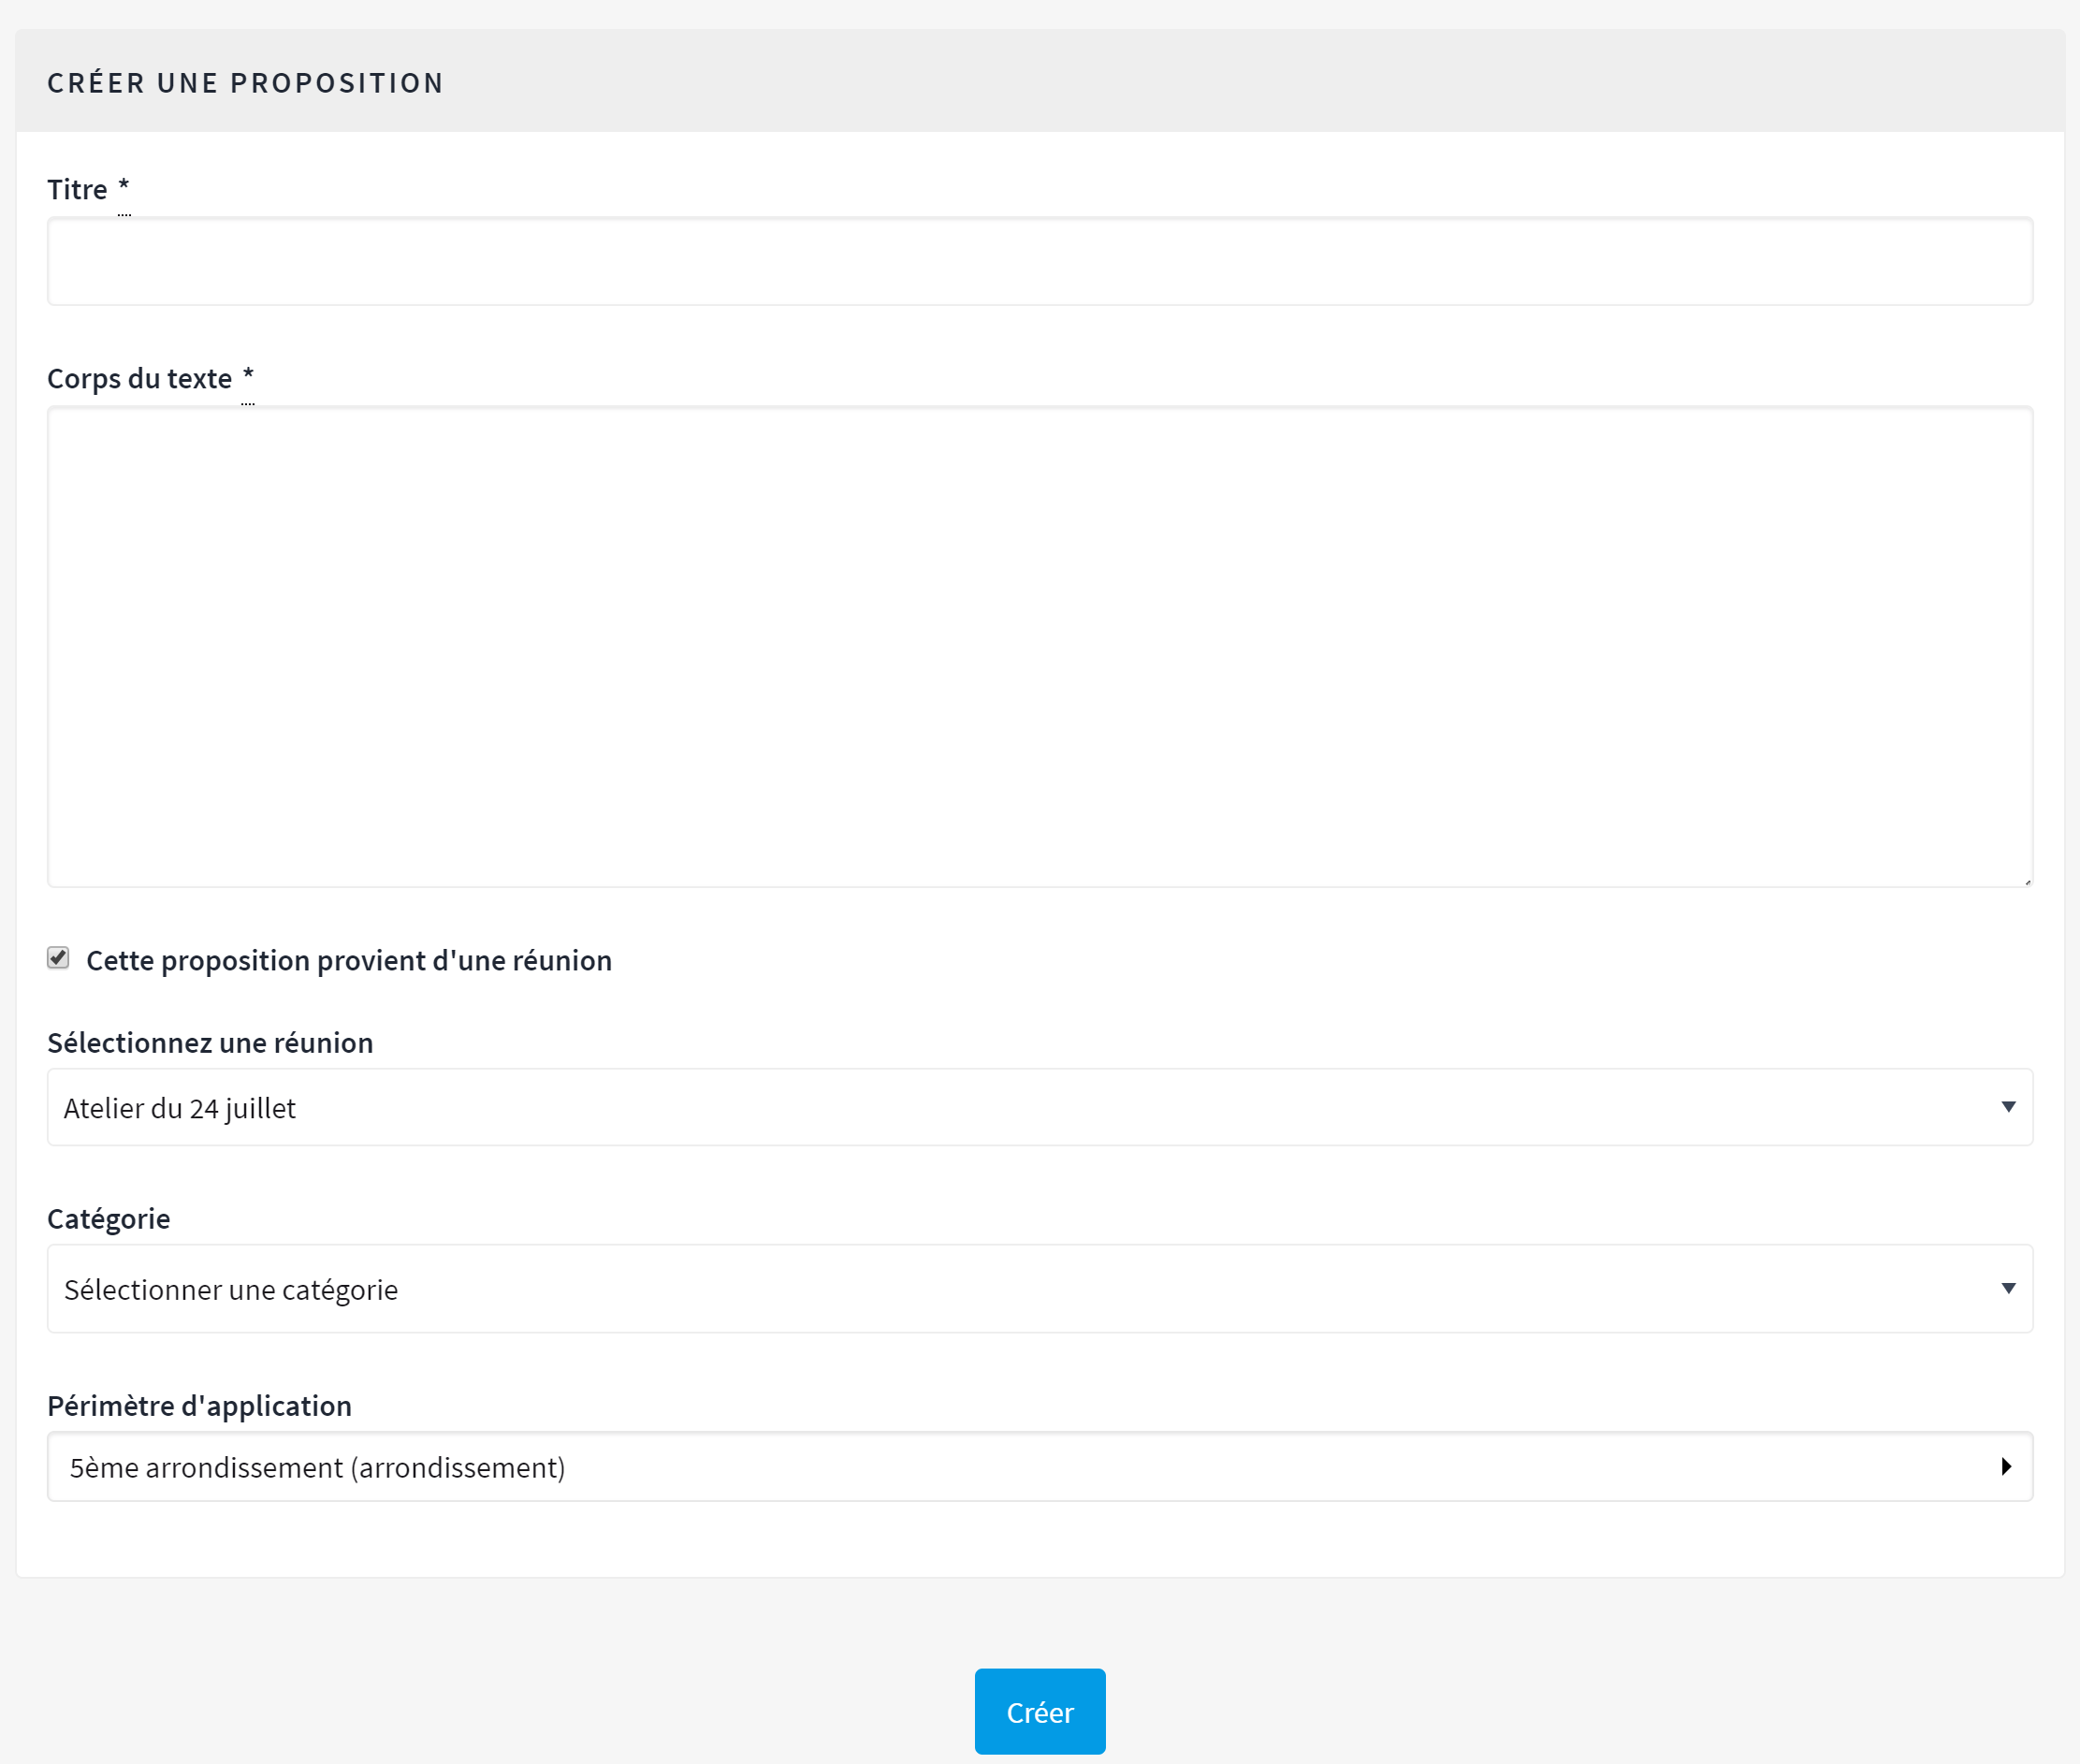Click the Titre field label
Image resolution: width=2080 pixels, height=1764 pixels.
coord(77,189)
